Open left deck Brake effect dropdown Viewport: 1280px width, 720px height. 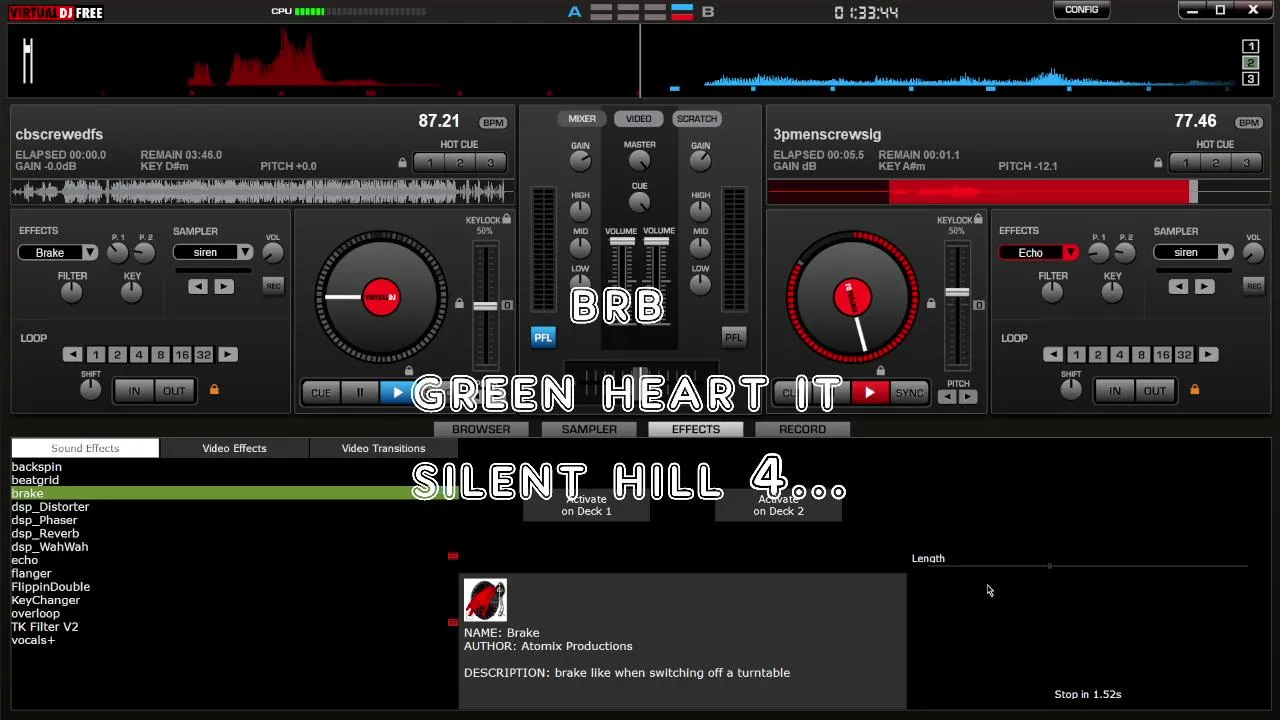(90, 253)
